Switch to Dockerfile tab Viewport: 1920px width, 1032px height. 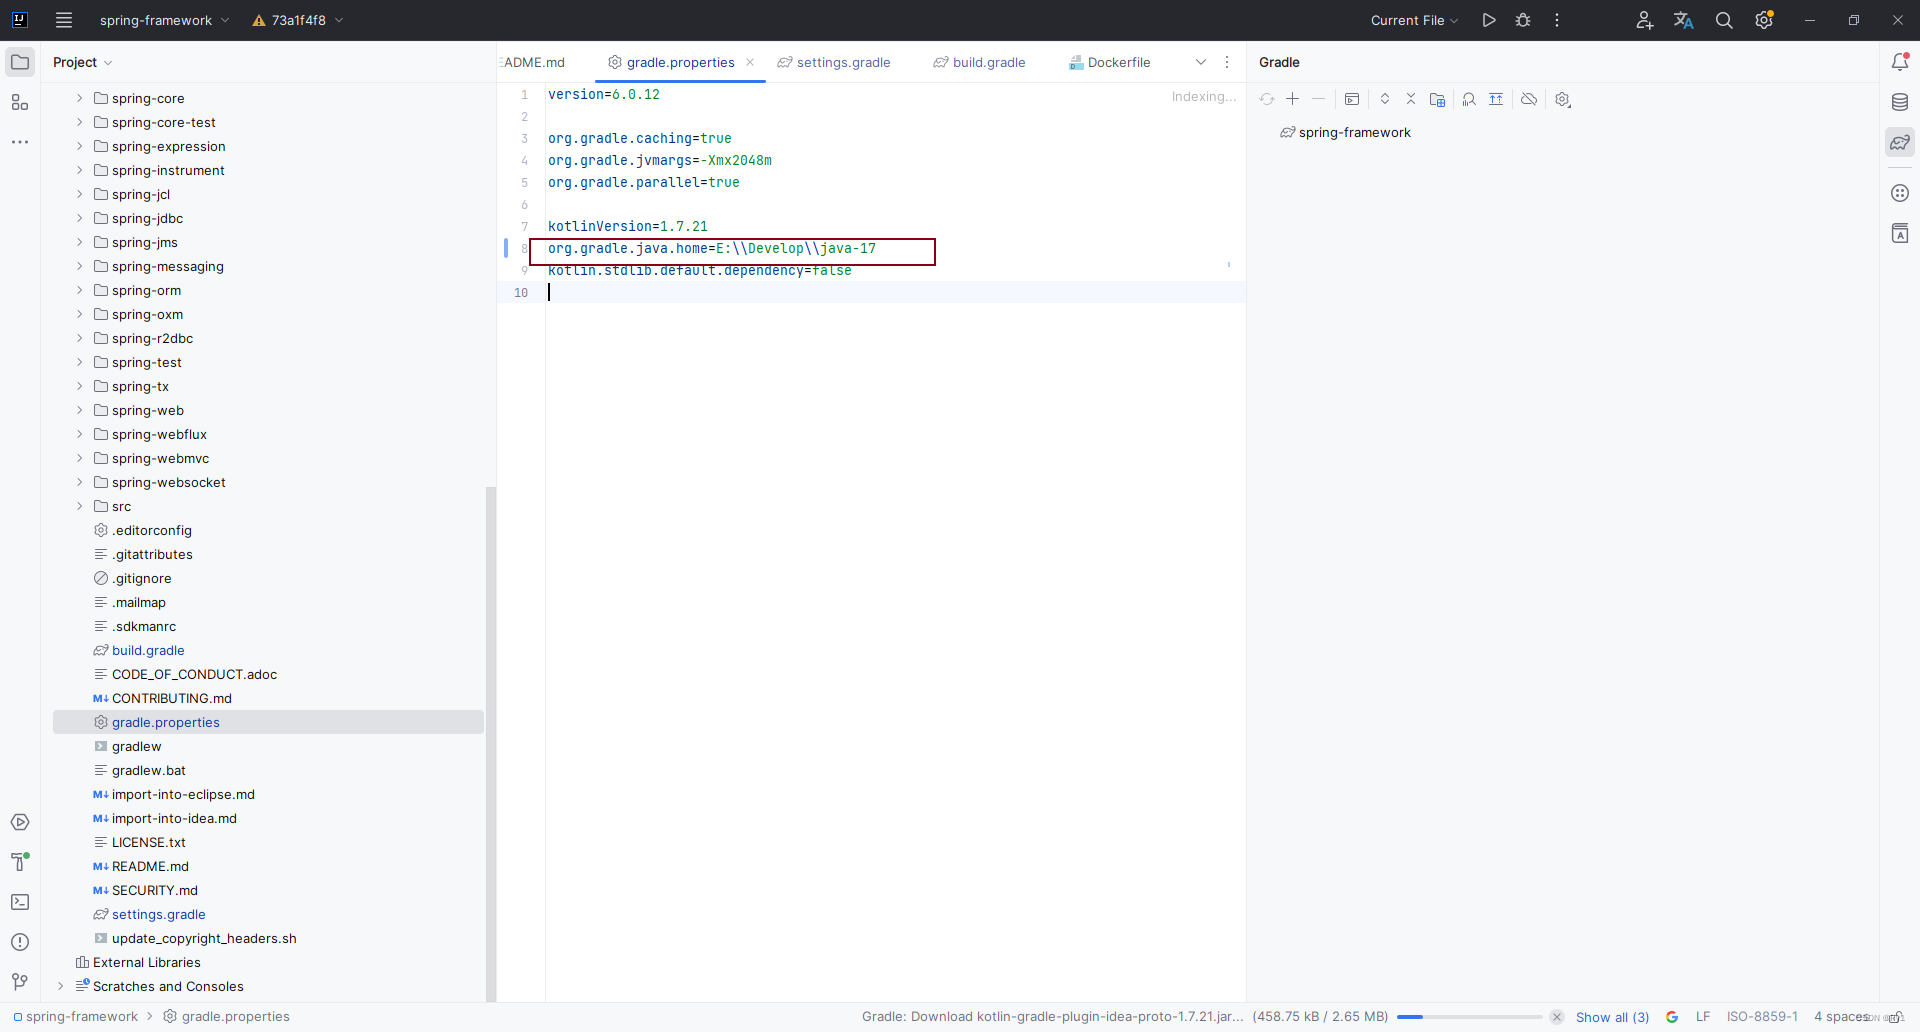(x=1110, y=62)
